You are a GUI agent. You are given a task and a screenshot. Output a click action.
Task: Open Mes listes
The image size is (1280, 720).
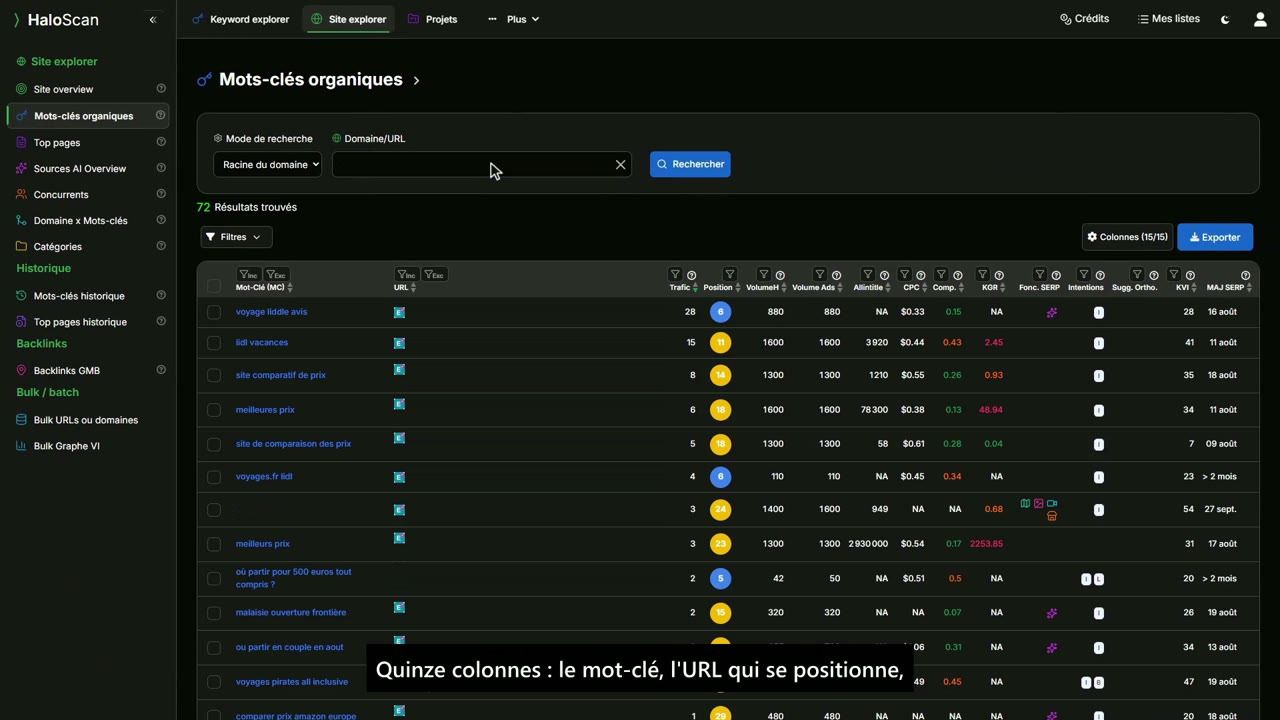[x=1169, y=19]
